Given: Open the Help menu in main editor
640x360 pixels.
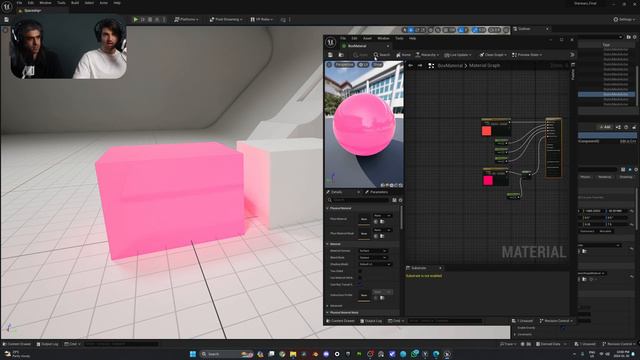Looking at the screenshot, I should [117, 3].
